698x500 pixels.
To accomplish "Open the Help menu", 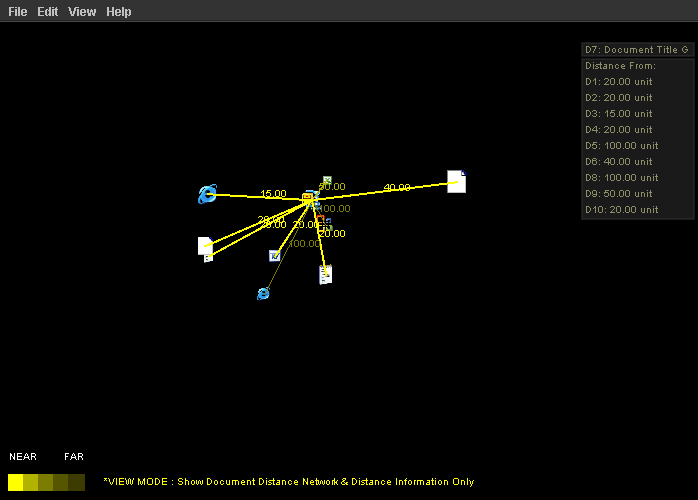I will (x=119, y=12).
